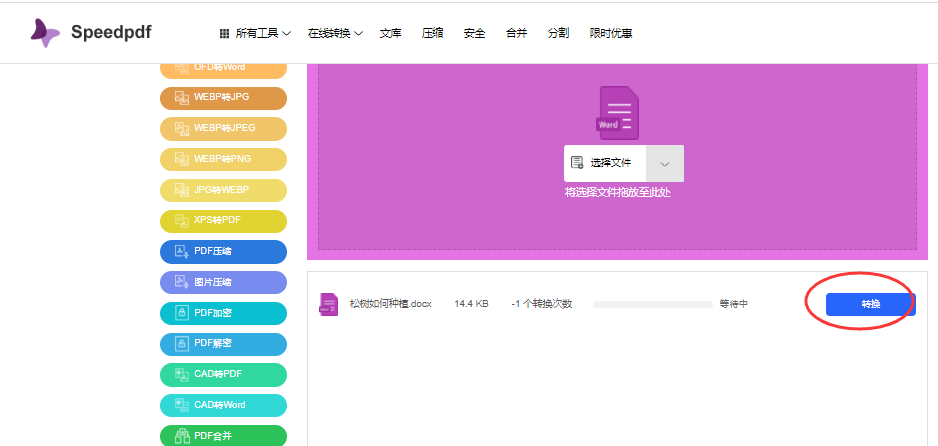Click the convert icon on CAD转PDF

click(182, 374)
